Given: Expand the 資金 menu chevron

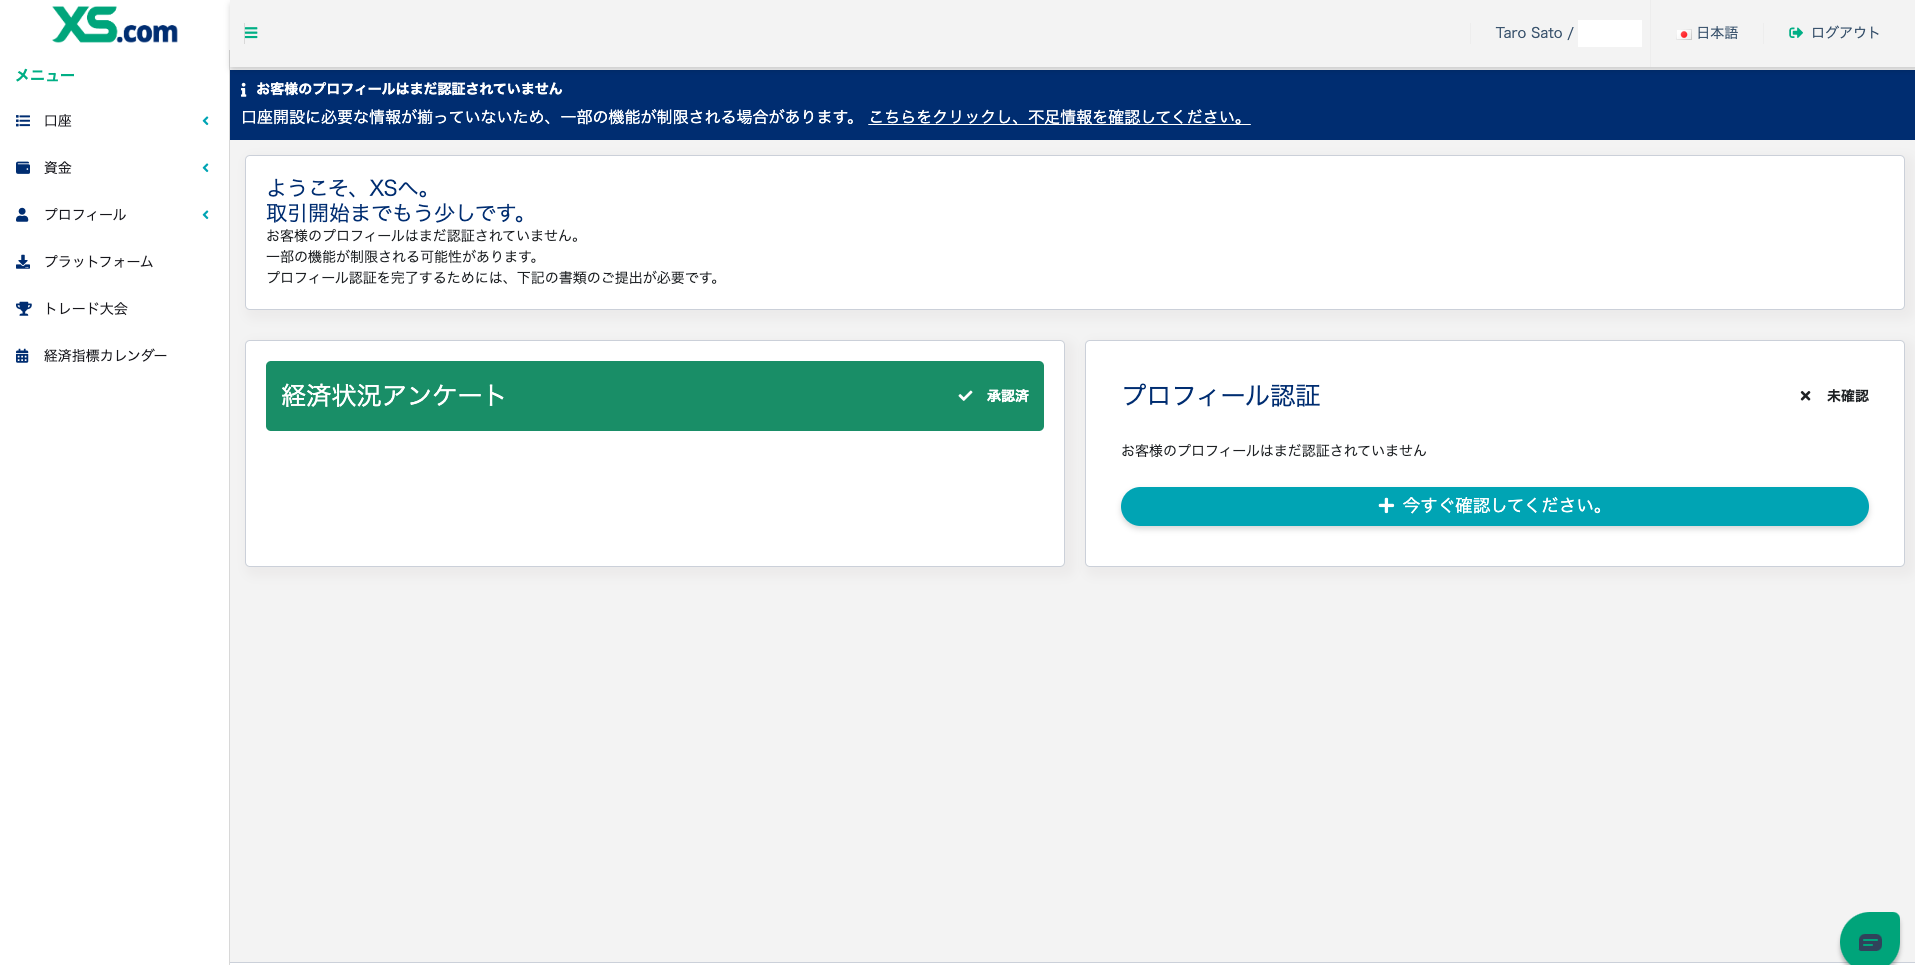Looking at the screenshot, I should coord(206,168).
